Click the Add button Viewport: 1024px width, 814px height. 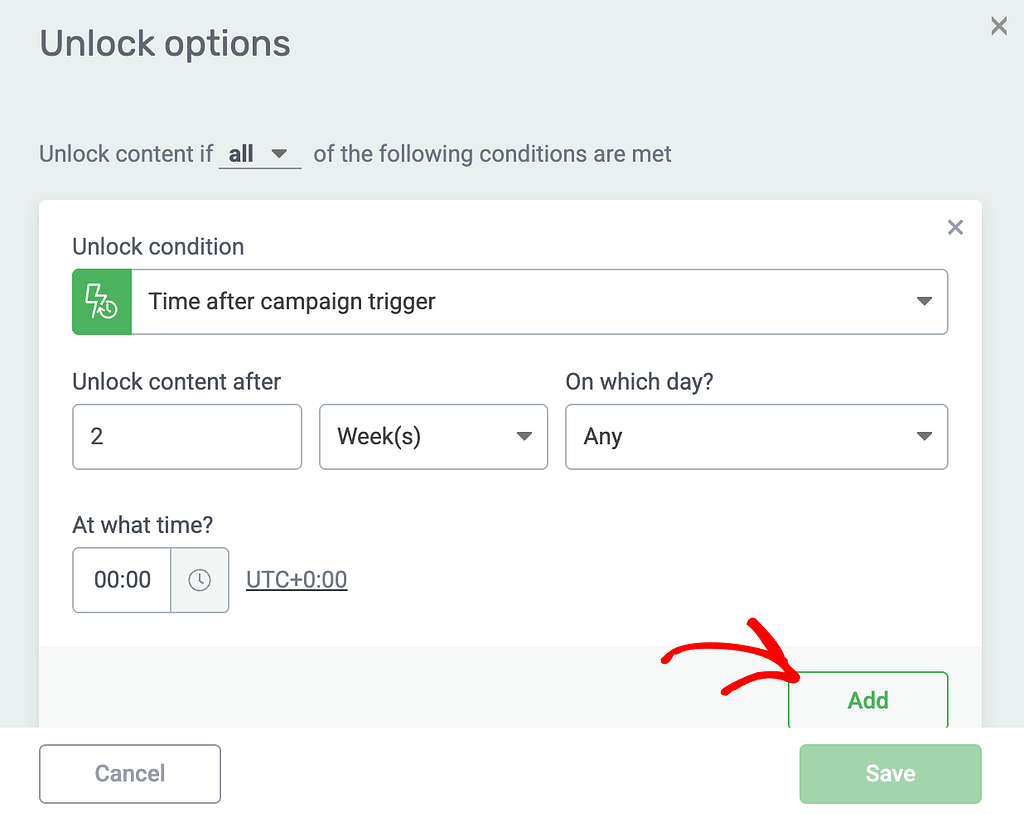click(868, 700)
